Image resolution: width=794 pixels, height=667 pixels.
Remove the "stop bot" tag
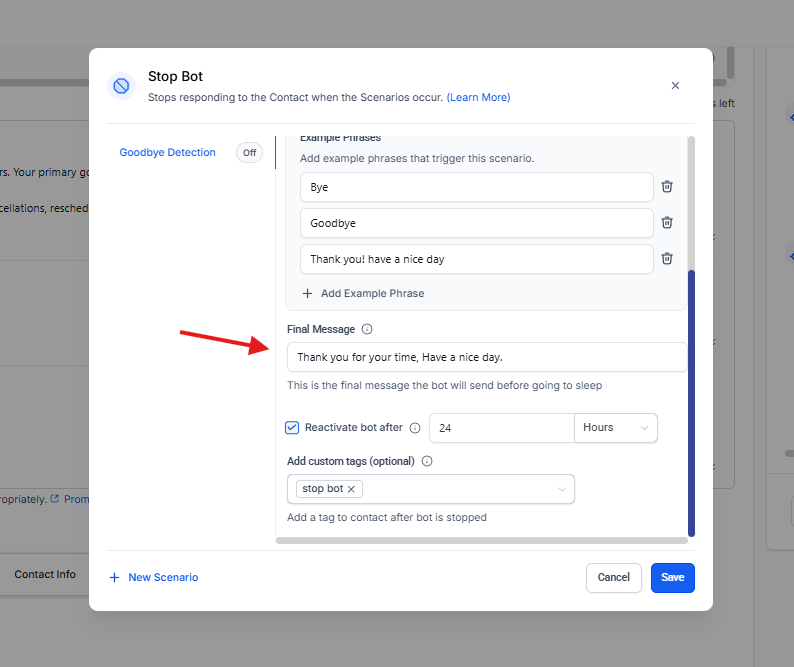351,489
